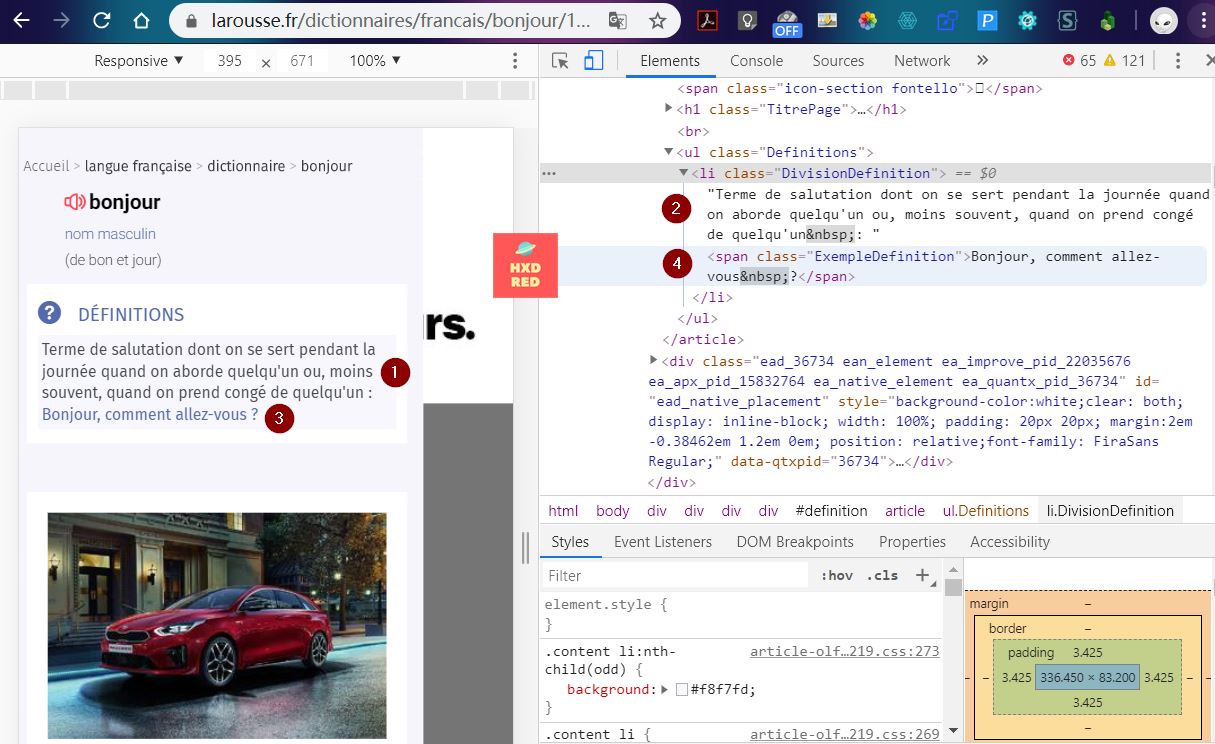1215x744 pixels.
Task: Click the langue française breadcrumb link
Action: point(138,166)
